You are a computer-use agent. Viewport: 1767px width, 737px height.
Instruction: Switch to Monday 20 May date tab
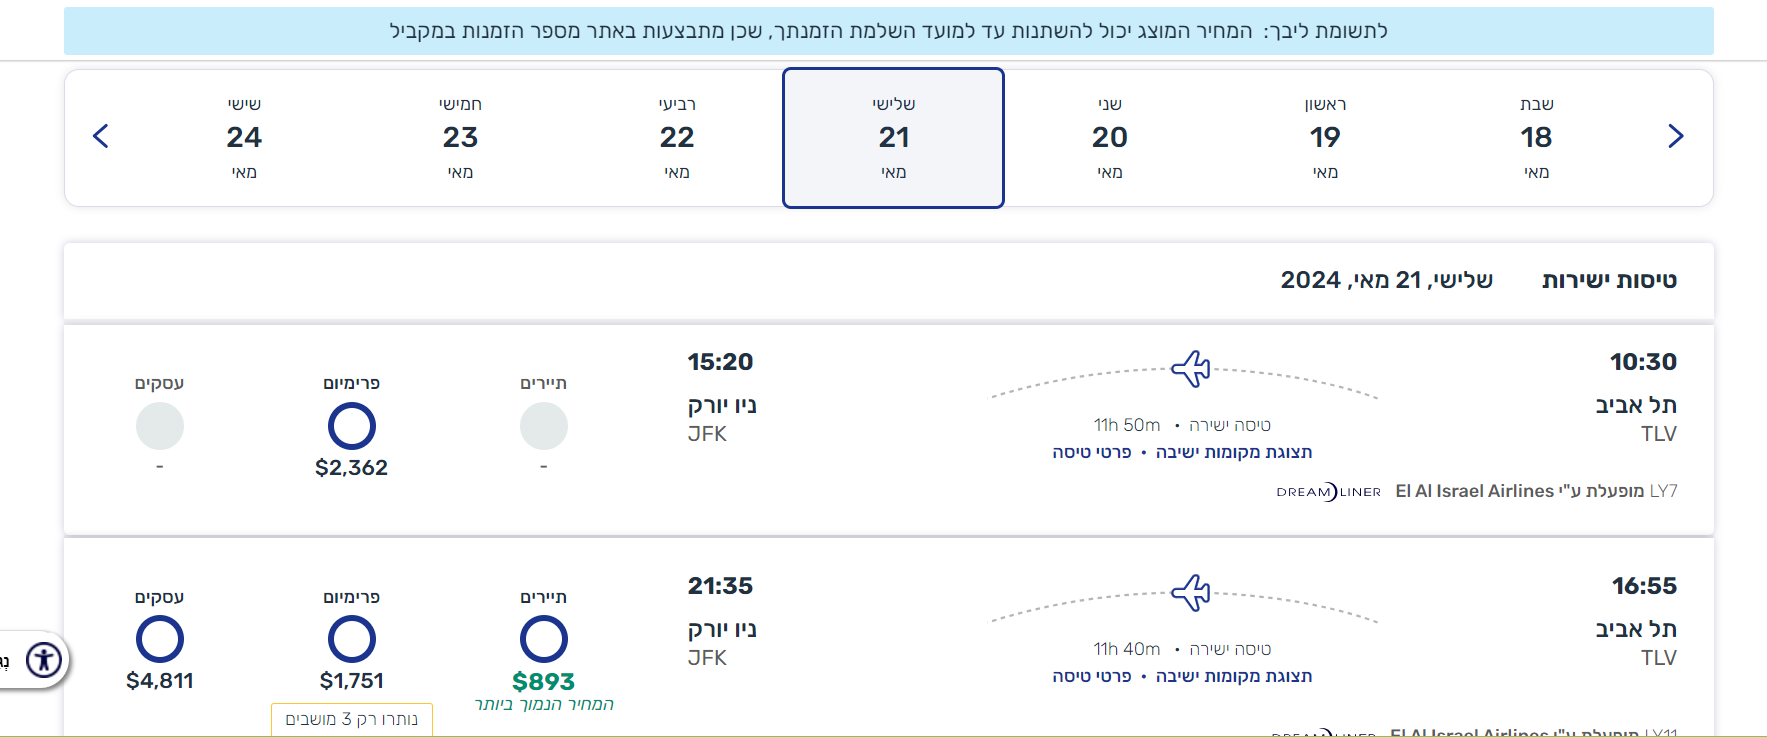(1109, 138)
